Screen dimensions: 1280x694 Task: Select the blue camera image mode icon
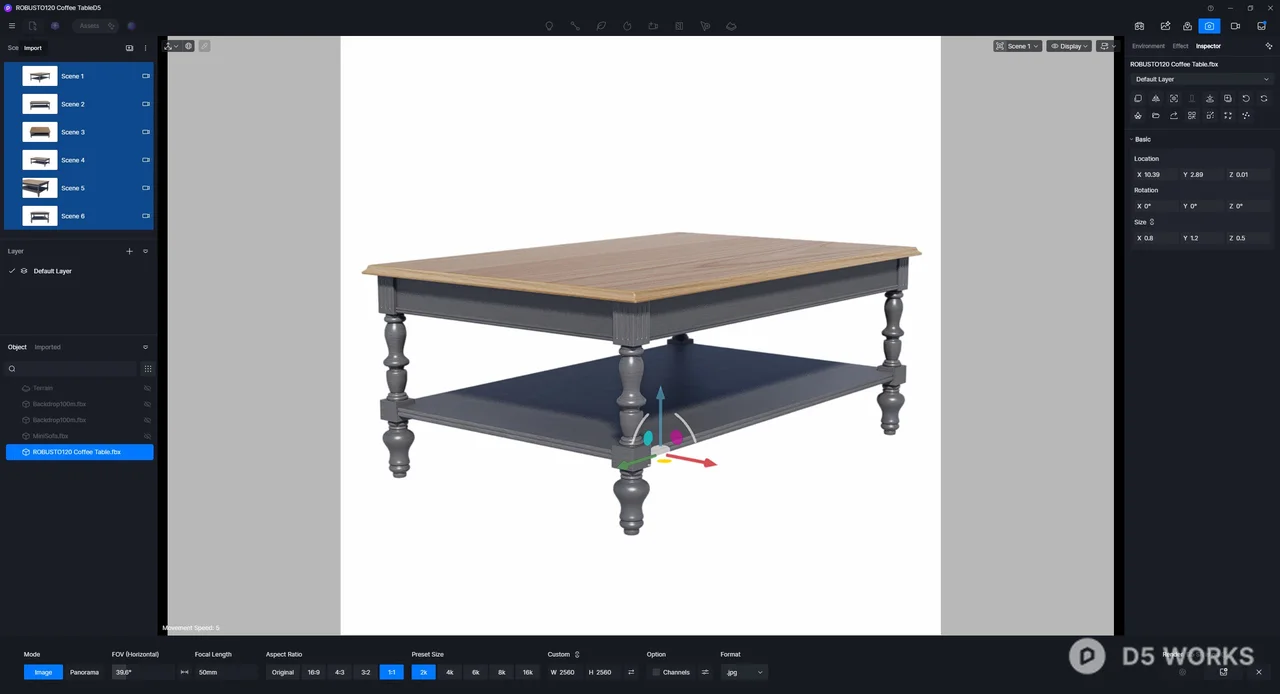1210,26
